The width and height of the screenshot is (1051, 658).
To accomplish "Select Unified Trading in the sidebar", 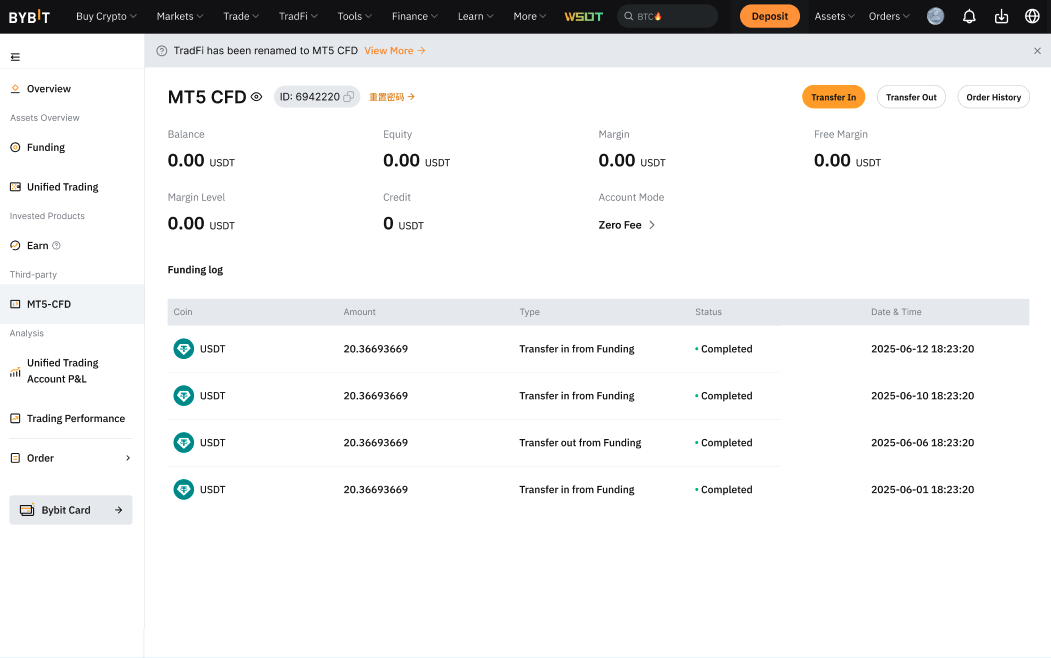I will click(62, 187).
